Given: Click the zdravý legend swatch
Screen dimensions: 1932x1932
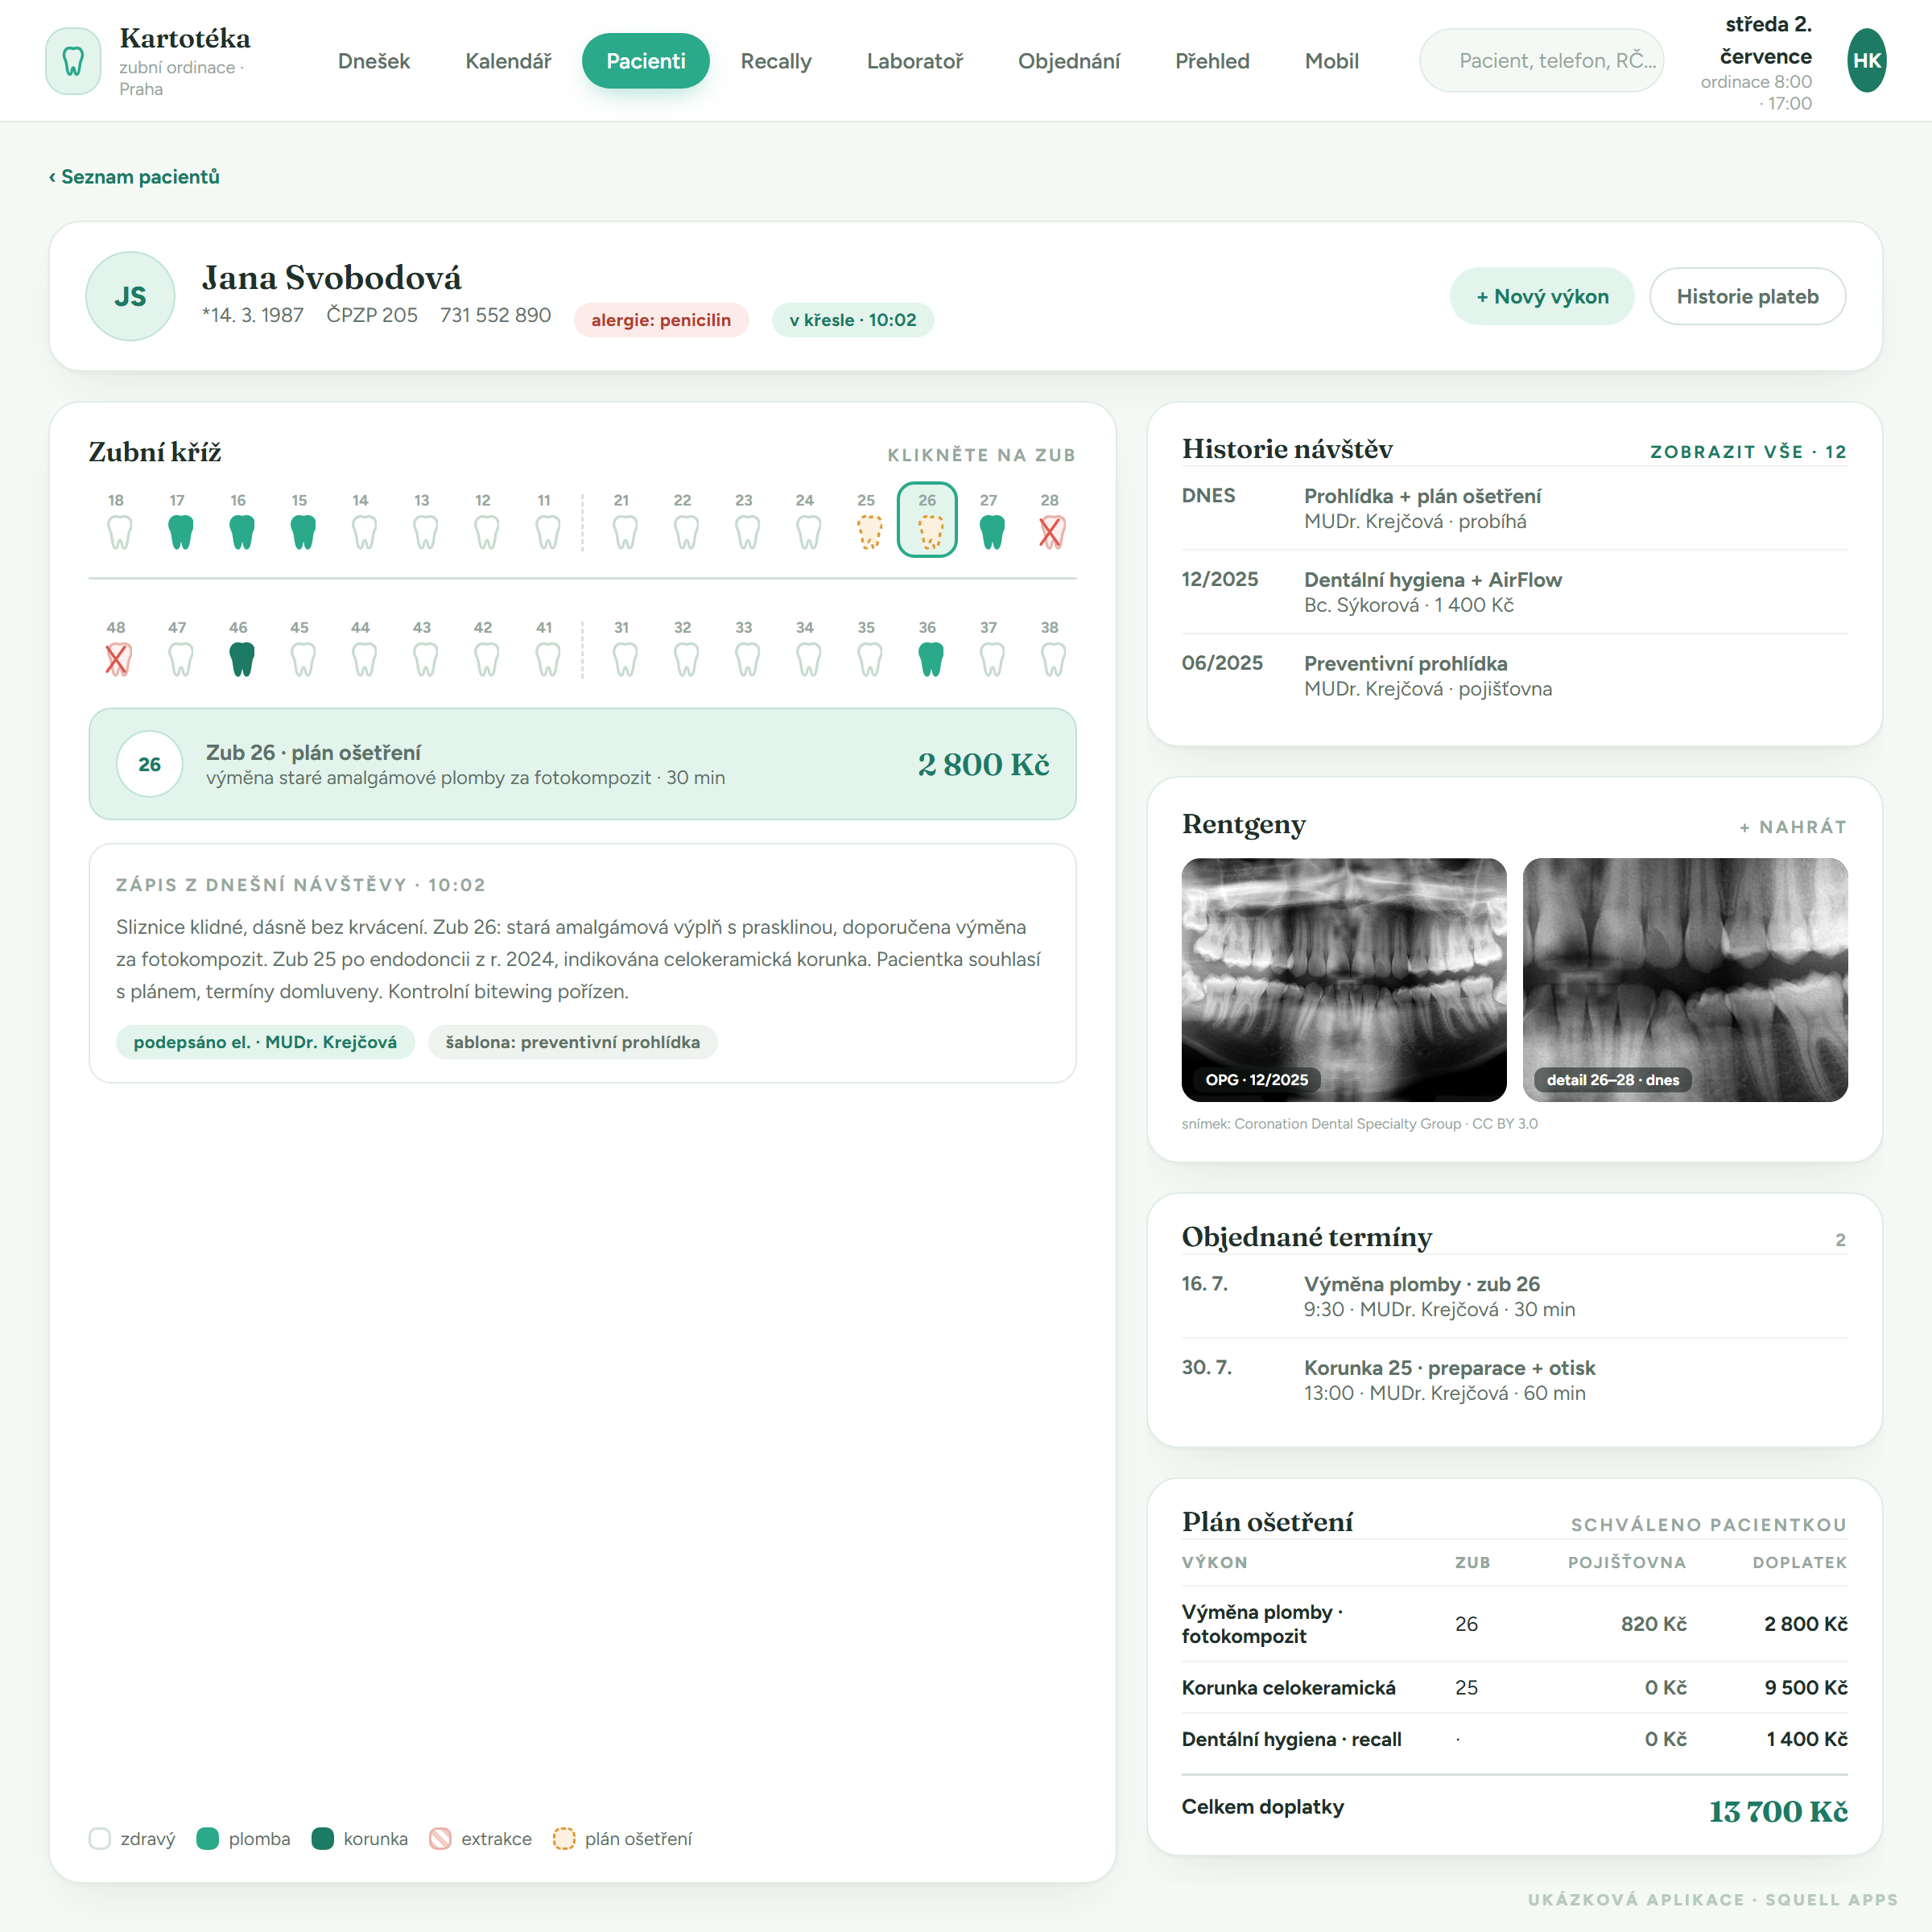Looking at the screenshot, I should [99, 1838].
